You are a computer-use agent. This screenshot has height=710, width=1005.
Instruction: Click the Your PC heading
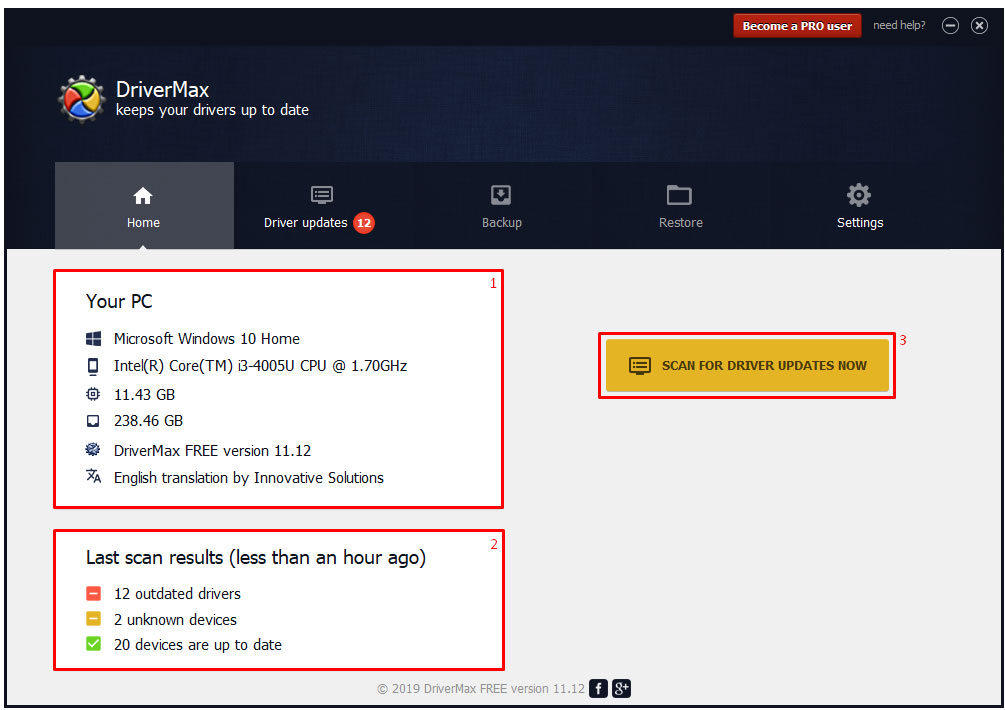click(119, 301)
